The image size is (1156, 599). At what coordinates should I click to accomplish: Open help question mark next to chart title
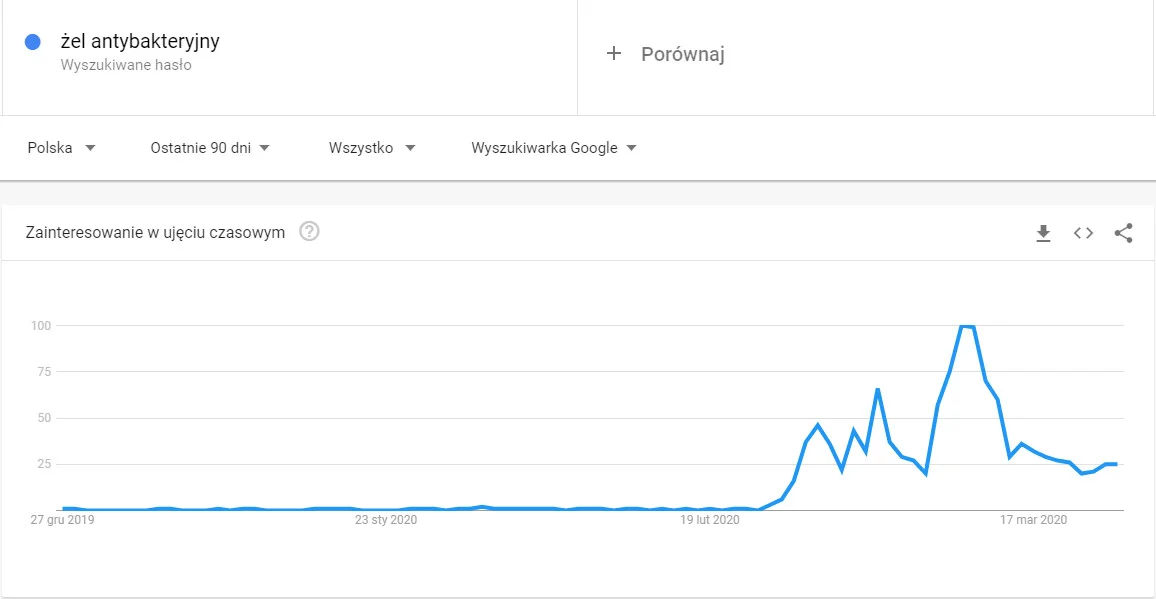coord(309,232)
